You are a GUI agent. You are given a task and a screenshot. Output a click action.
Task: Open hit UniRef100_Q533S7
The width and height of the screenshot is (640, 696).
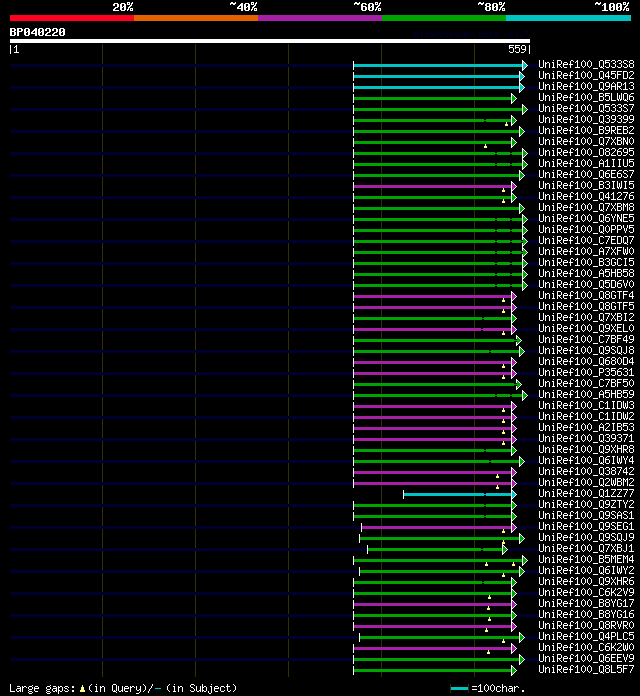point(586,109)
